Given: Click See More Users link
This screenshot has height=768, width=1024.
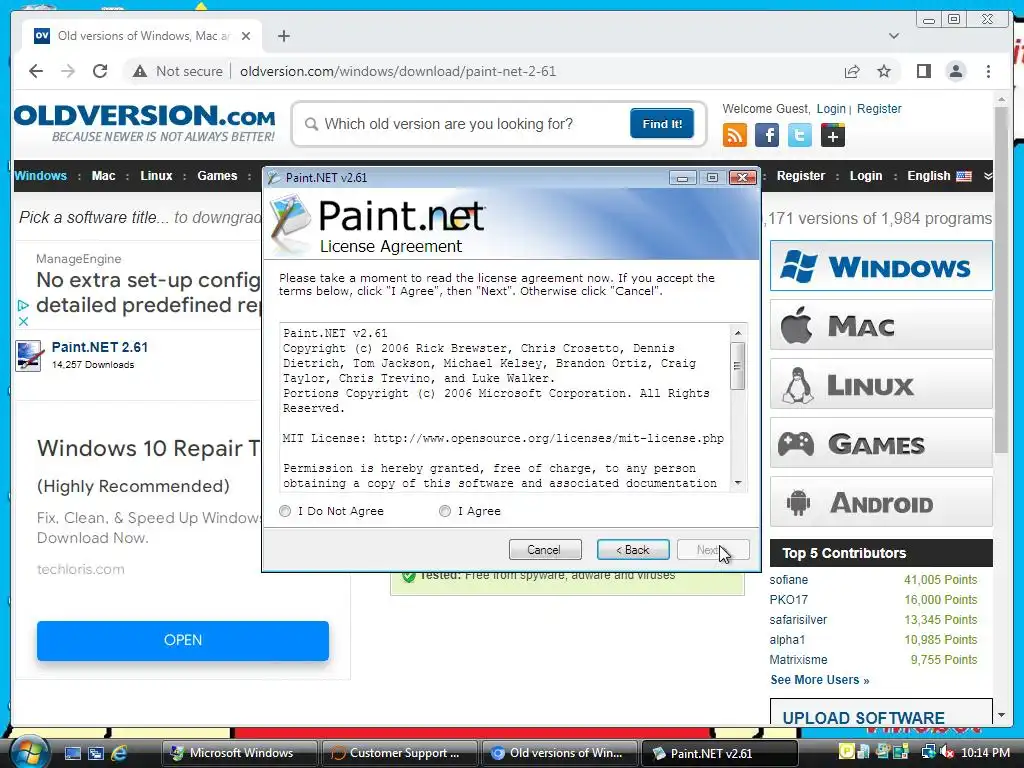Looking at the screenshot, I should click(820, 680).
